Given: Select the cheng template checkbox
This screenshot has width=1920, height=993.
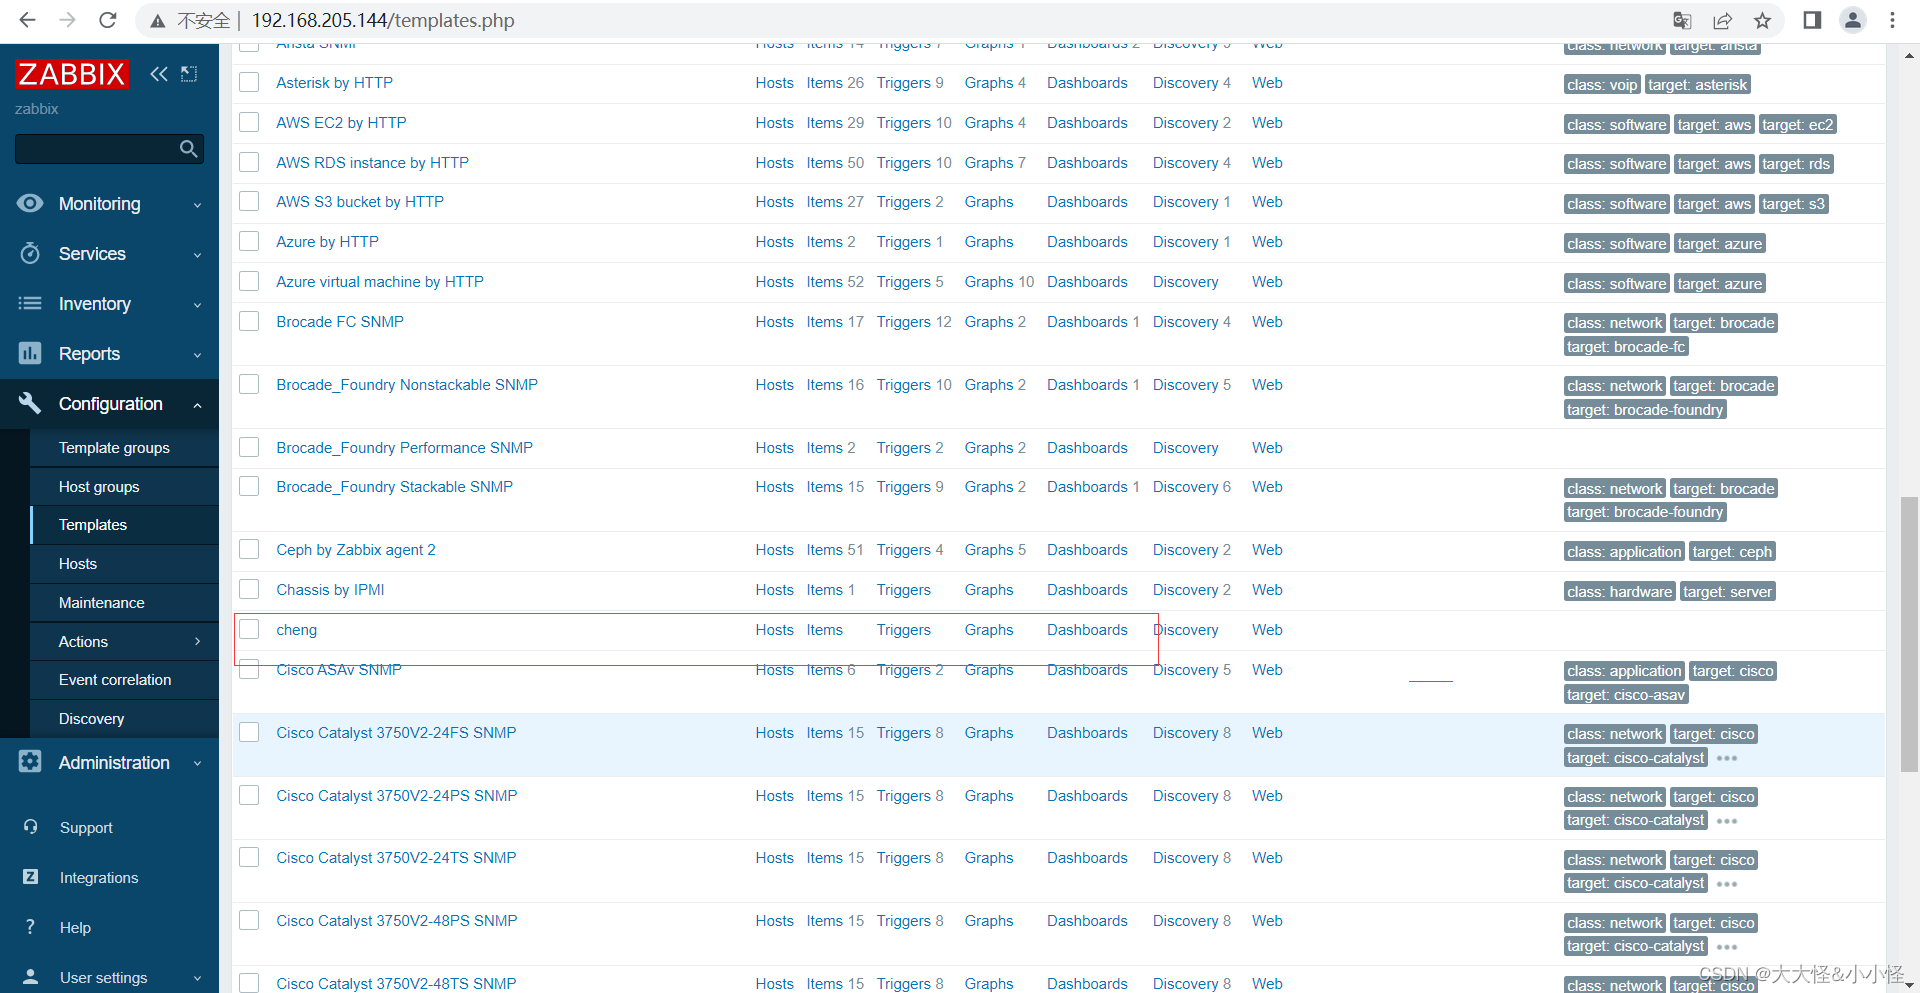Looking at the screenshot, I should (x=249, y=629).
